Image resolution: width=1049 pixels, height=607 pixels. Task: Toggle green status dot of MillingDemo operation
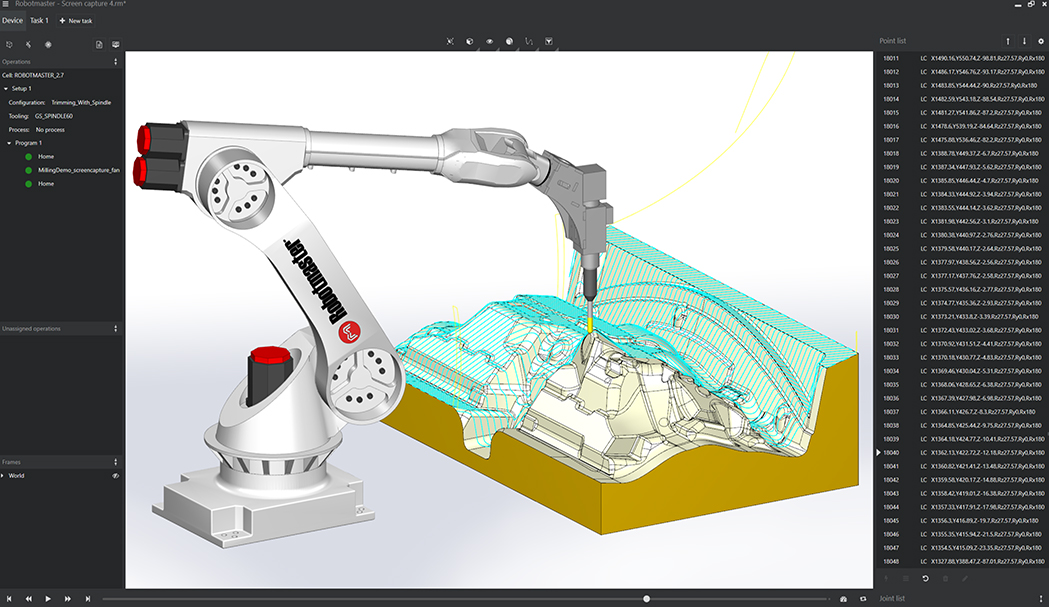tap(28, 170)
